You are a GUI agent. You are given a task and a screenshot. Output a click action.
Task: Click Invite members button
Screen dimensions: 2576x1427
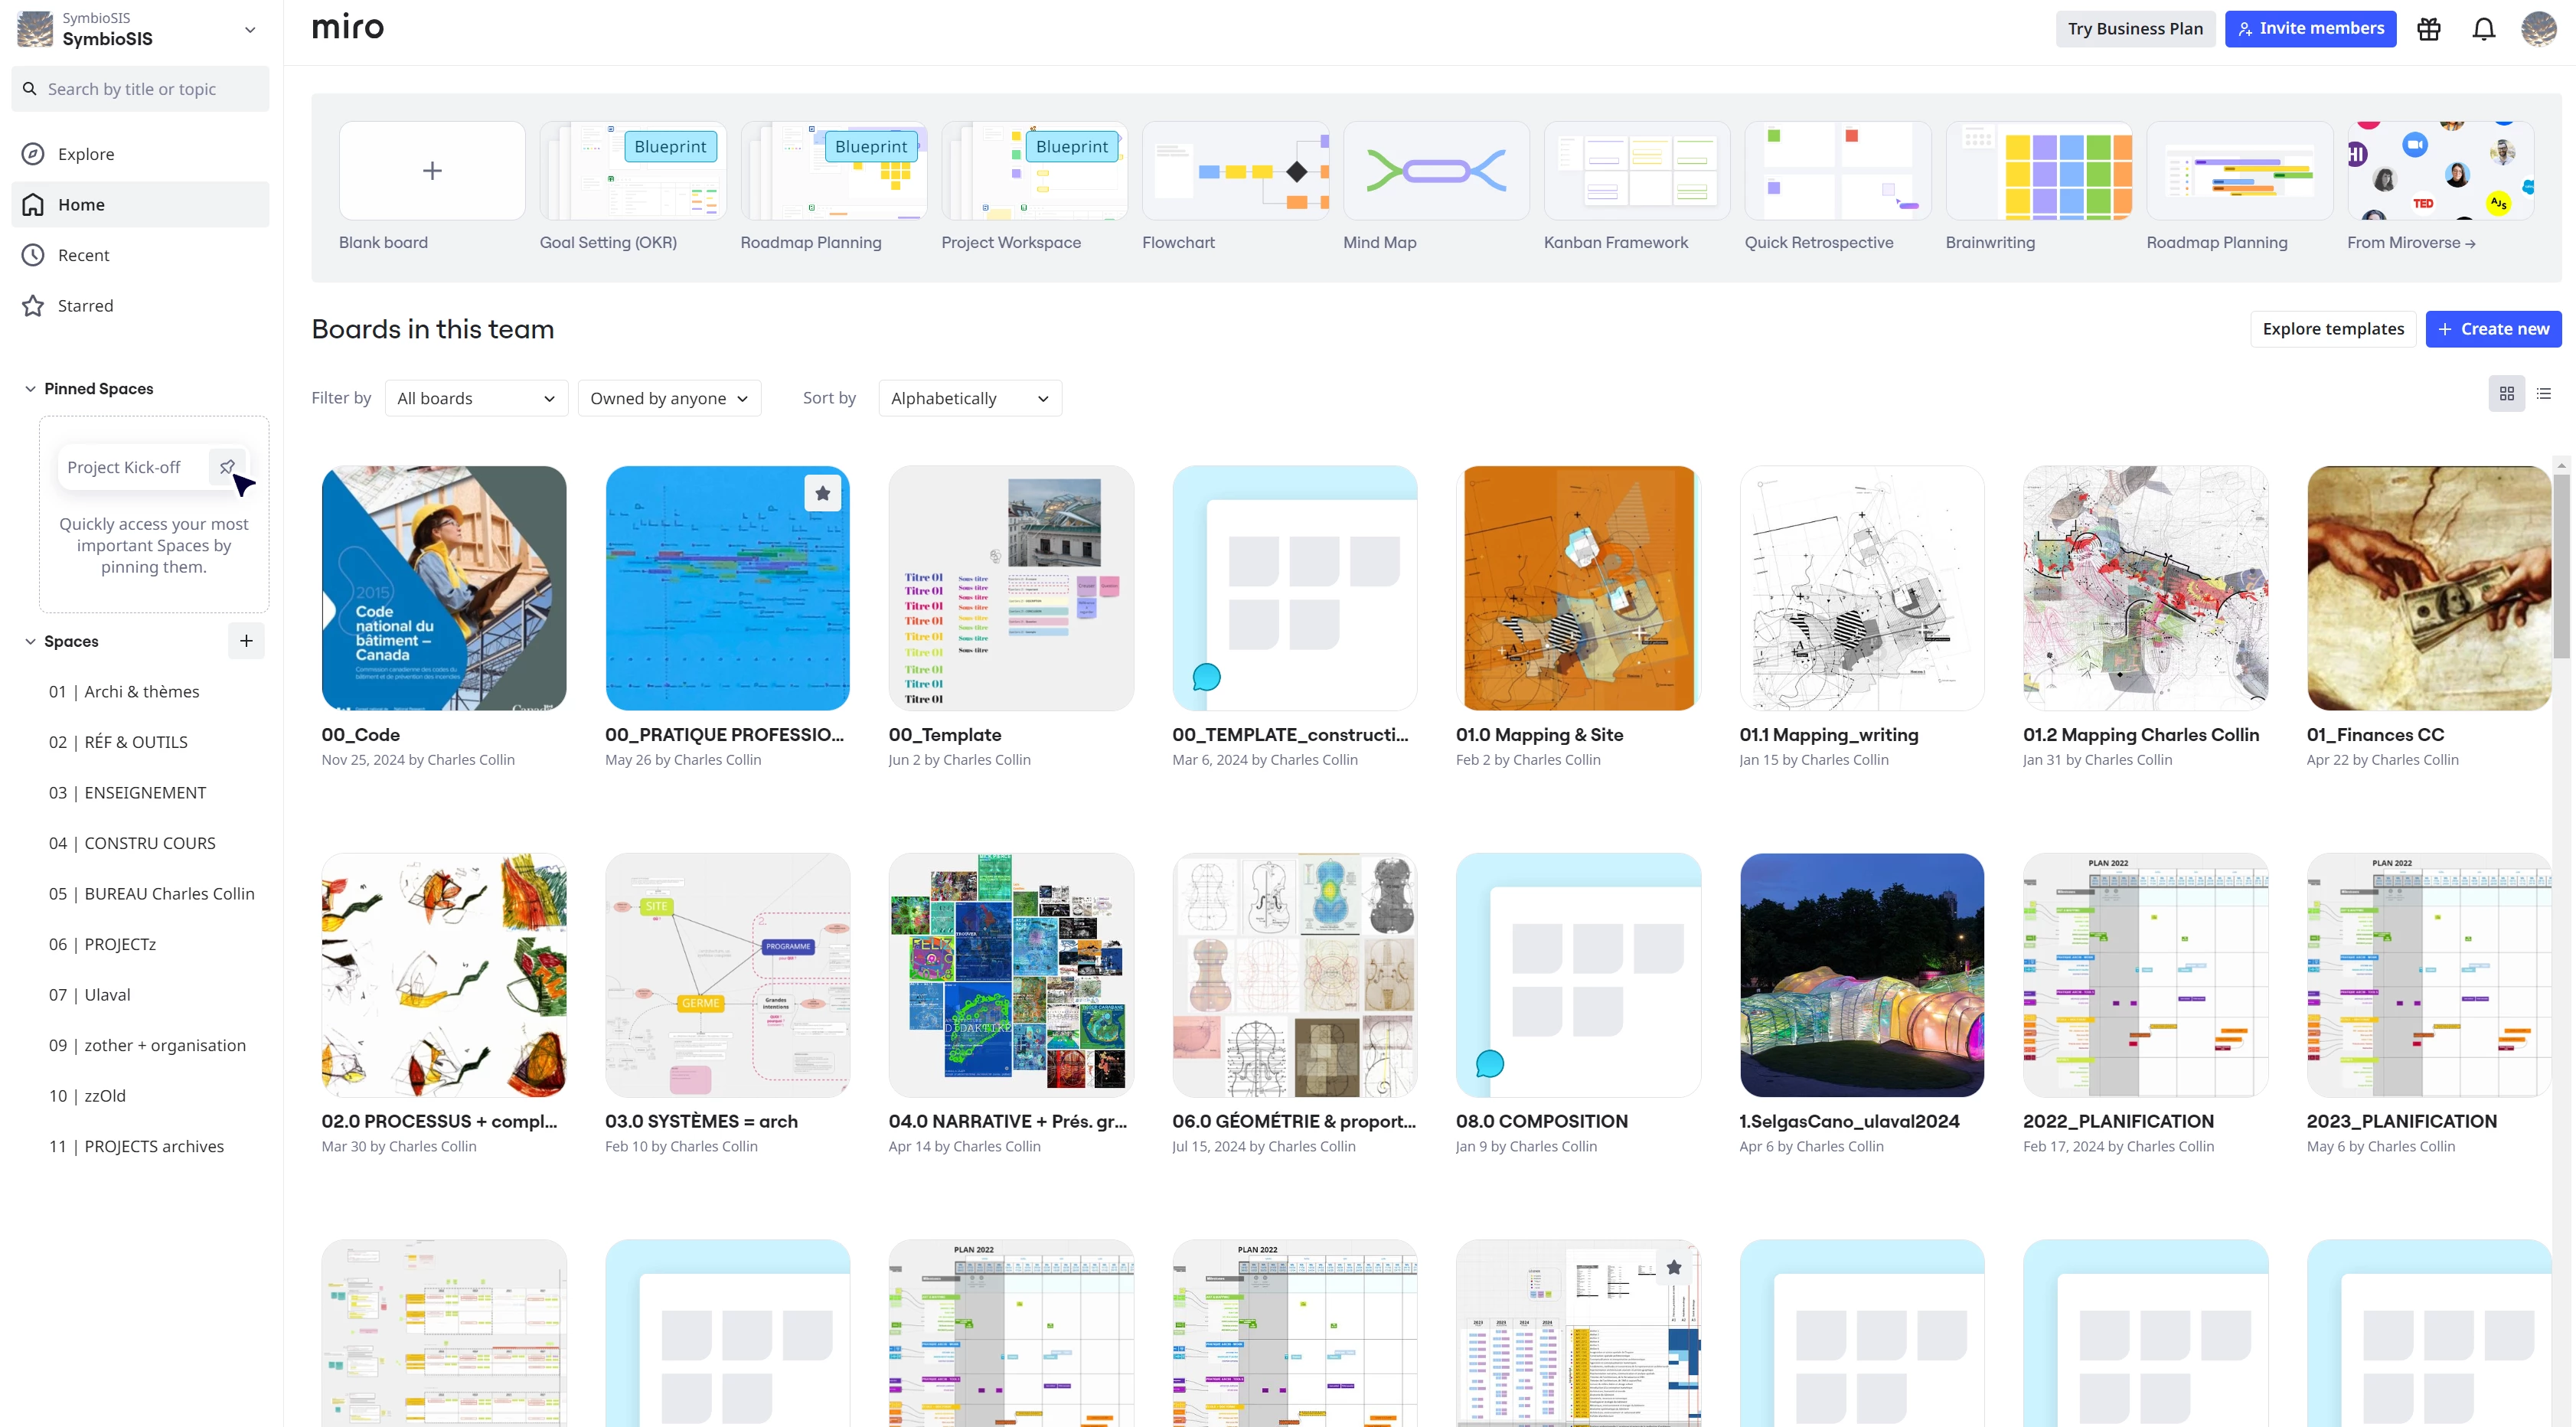pos(2310,29)
